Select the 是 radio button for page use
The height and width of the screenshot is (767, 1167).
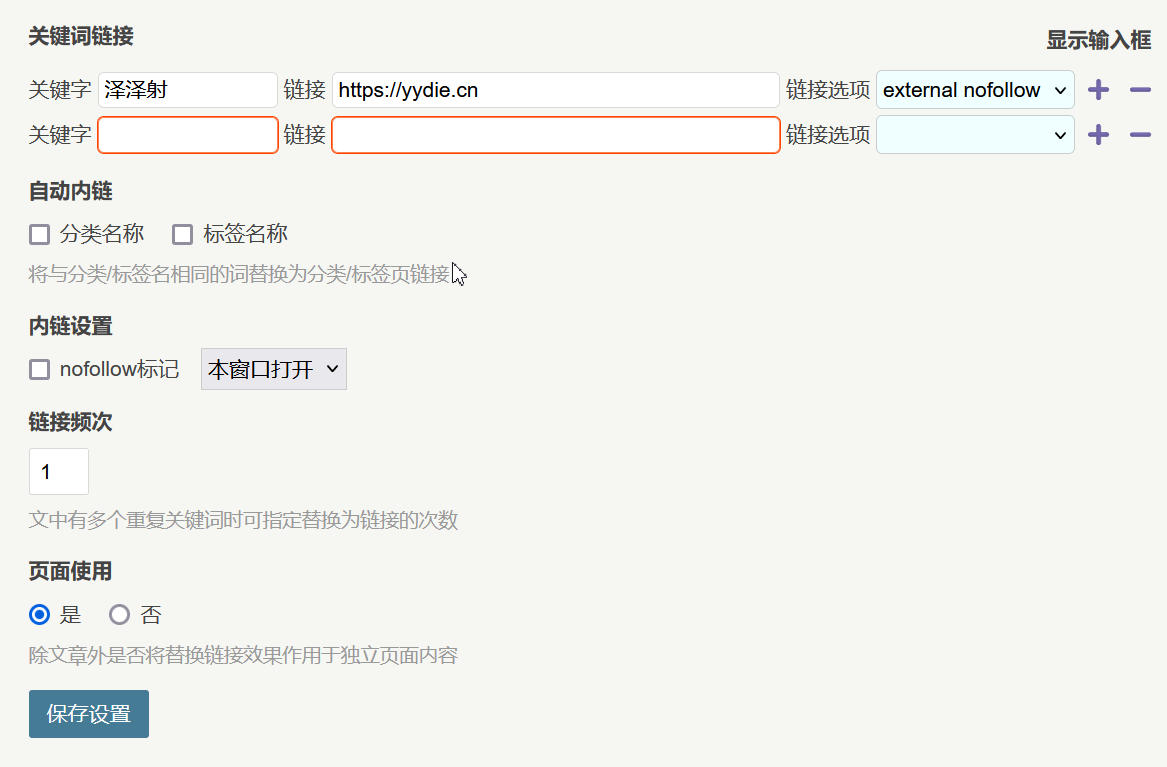click(40, 615)
